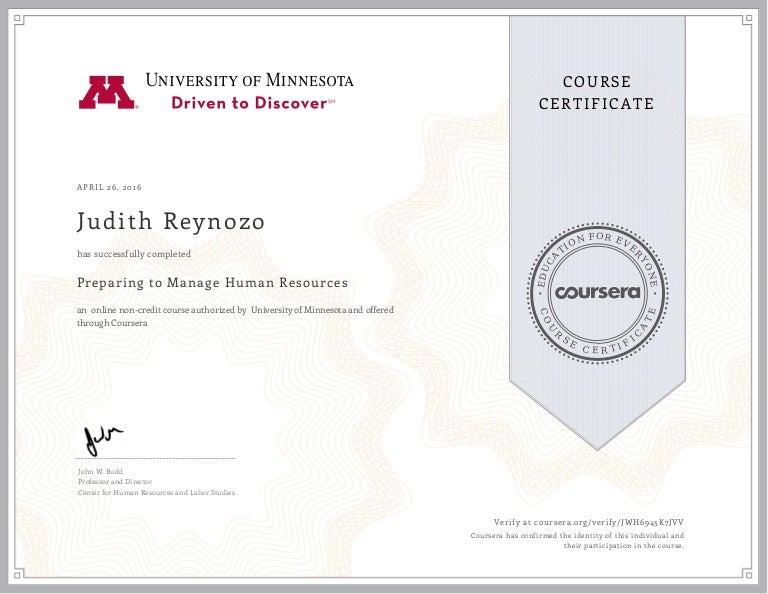Select the 'Driven to Discover' tagline
This screenshot has width=768, height=594.
click(x=249, y=103)
